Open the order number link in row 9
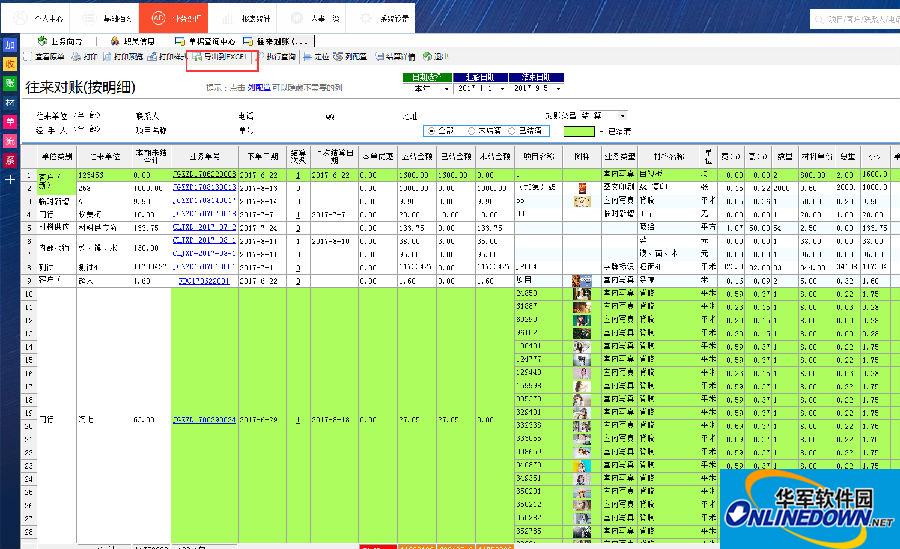Image resolution: width=900 pixels, height=549 pixels. click(x=206, y=281)
